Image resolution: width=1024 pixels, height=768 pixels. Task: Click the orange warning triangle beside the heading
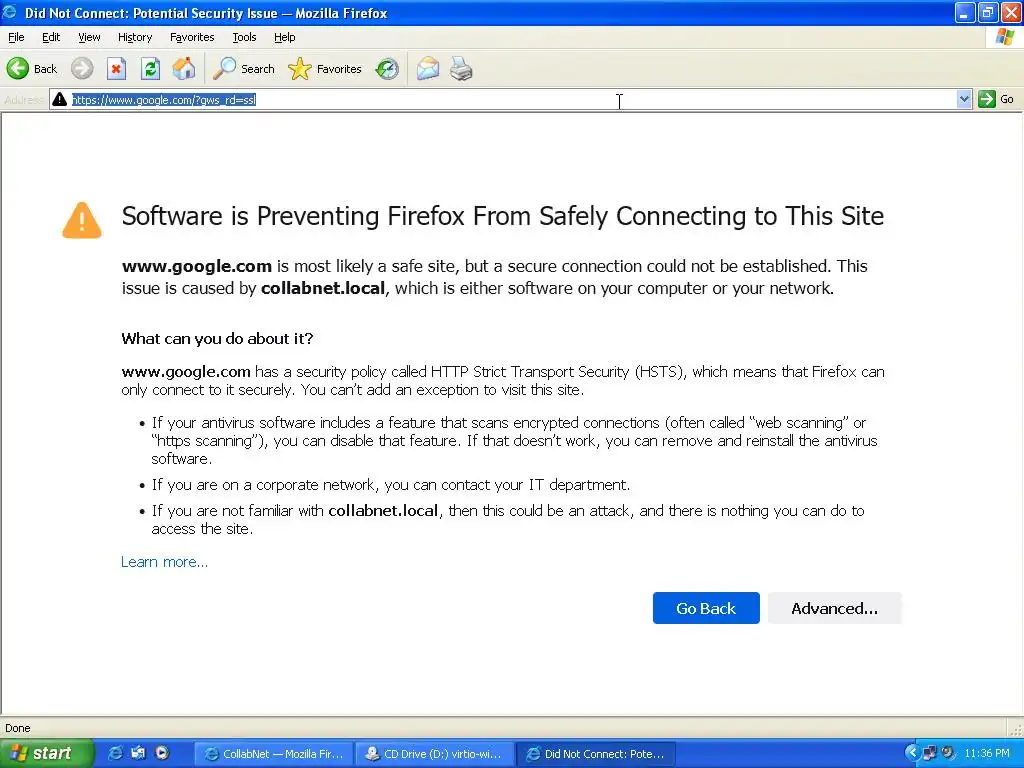tap(82, 220)
